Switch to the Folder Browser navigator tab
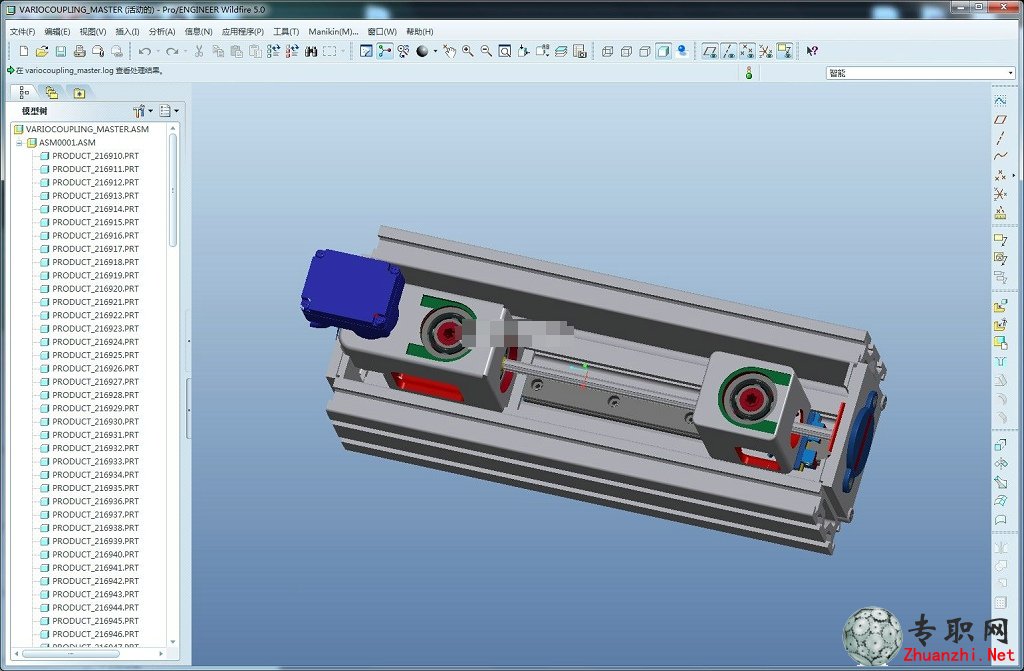 (52, 93)
